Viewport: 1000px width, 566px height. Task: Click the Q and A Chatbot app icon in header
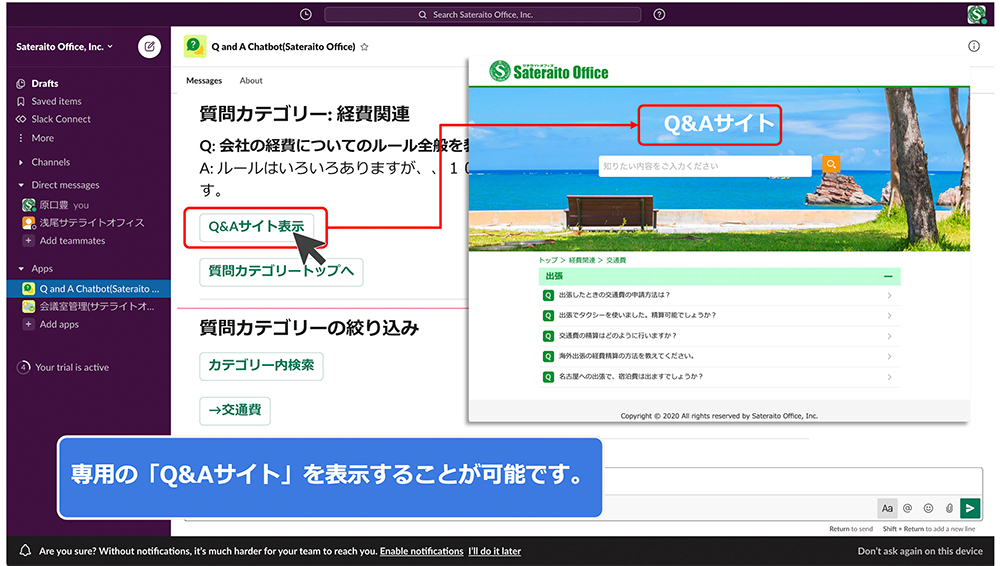pos(195,46)
